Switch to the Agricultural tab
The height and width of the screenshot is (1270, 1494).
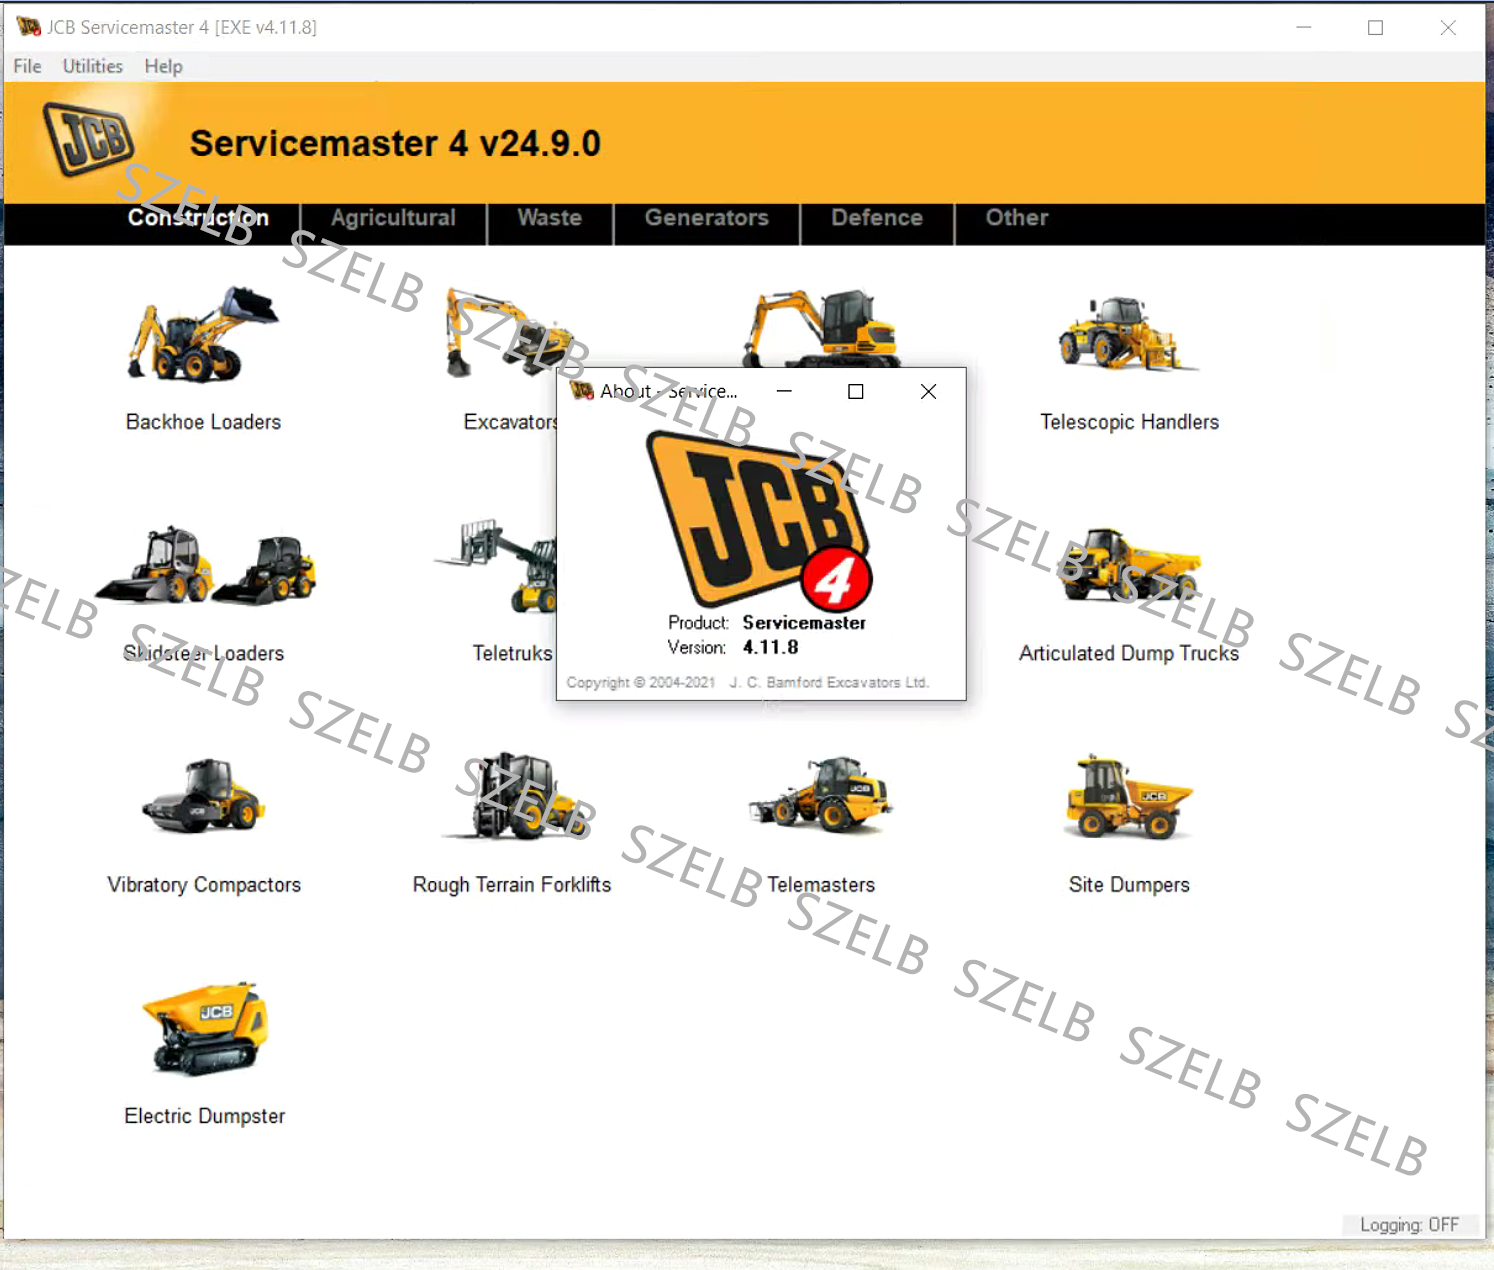pos(393,218)
